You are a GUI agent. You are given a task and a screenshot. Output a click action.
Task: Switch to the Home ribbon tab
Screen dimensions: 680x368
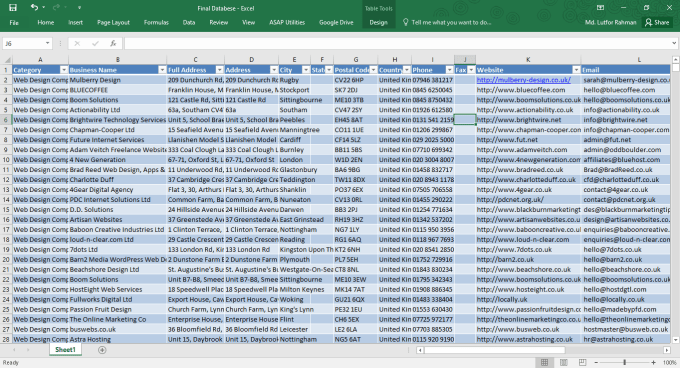[x=46, y=23]
